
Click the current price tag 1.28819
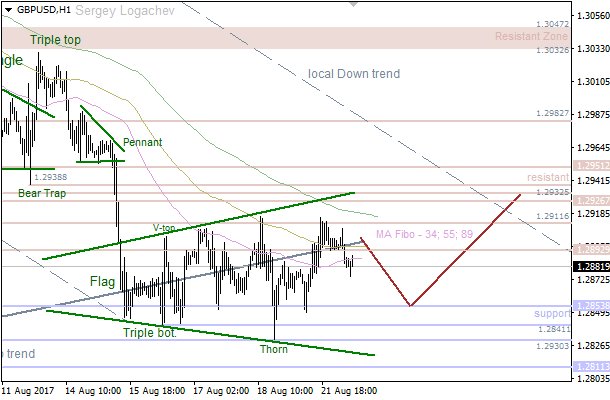click(589, 267)
